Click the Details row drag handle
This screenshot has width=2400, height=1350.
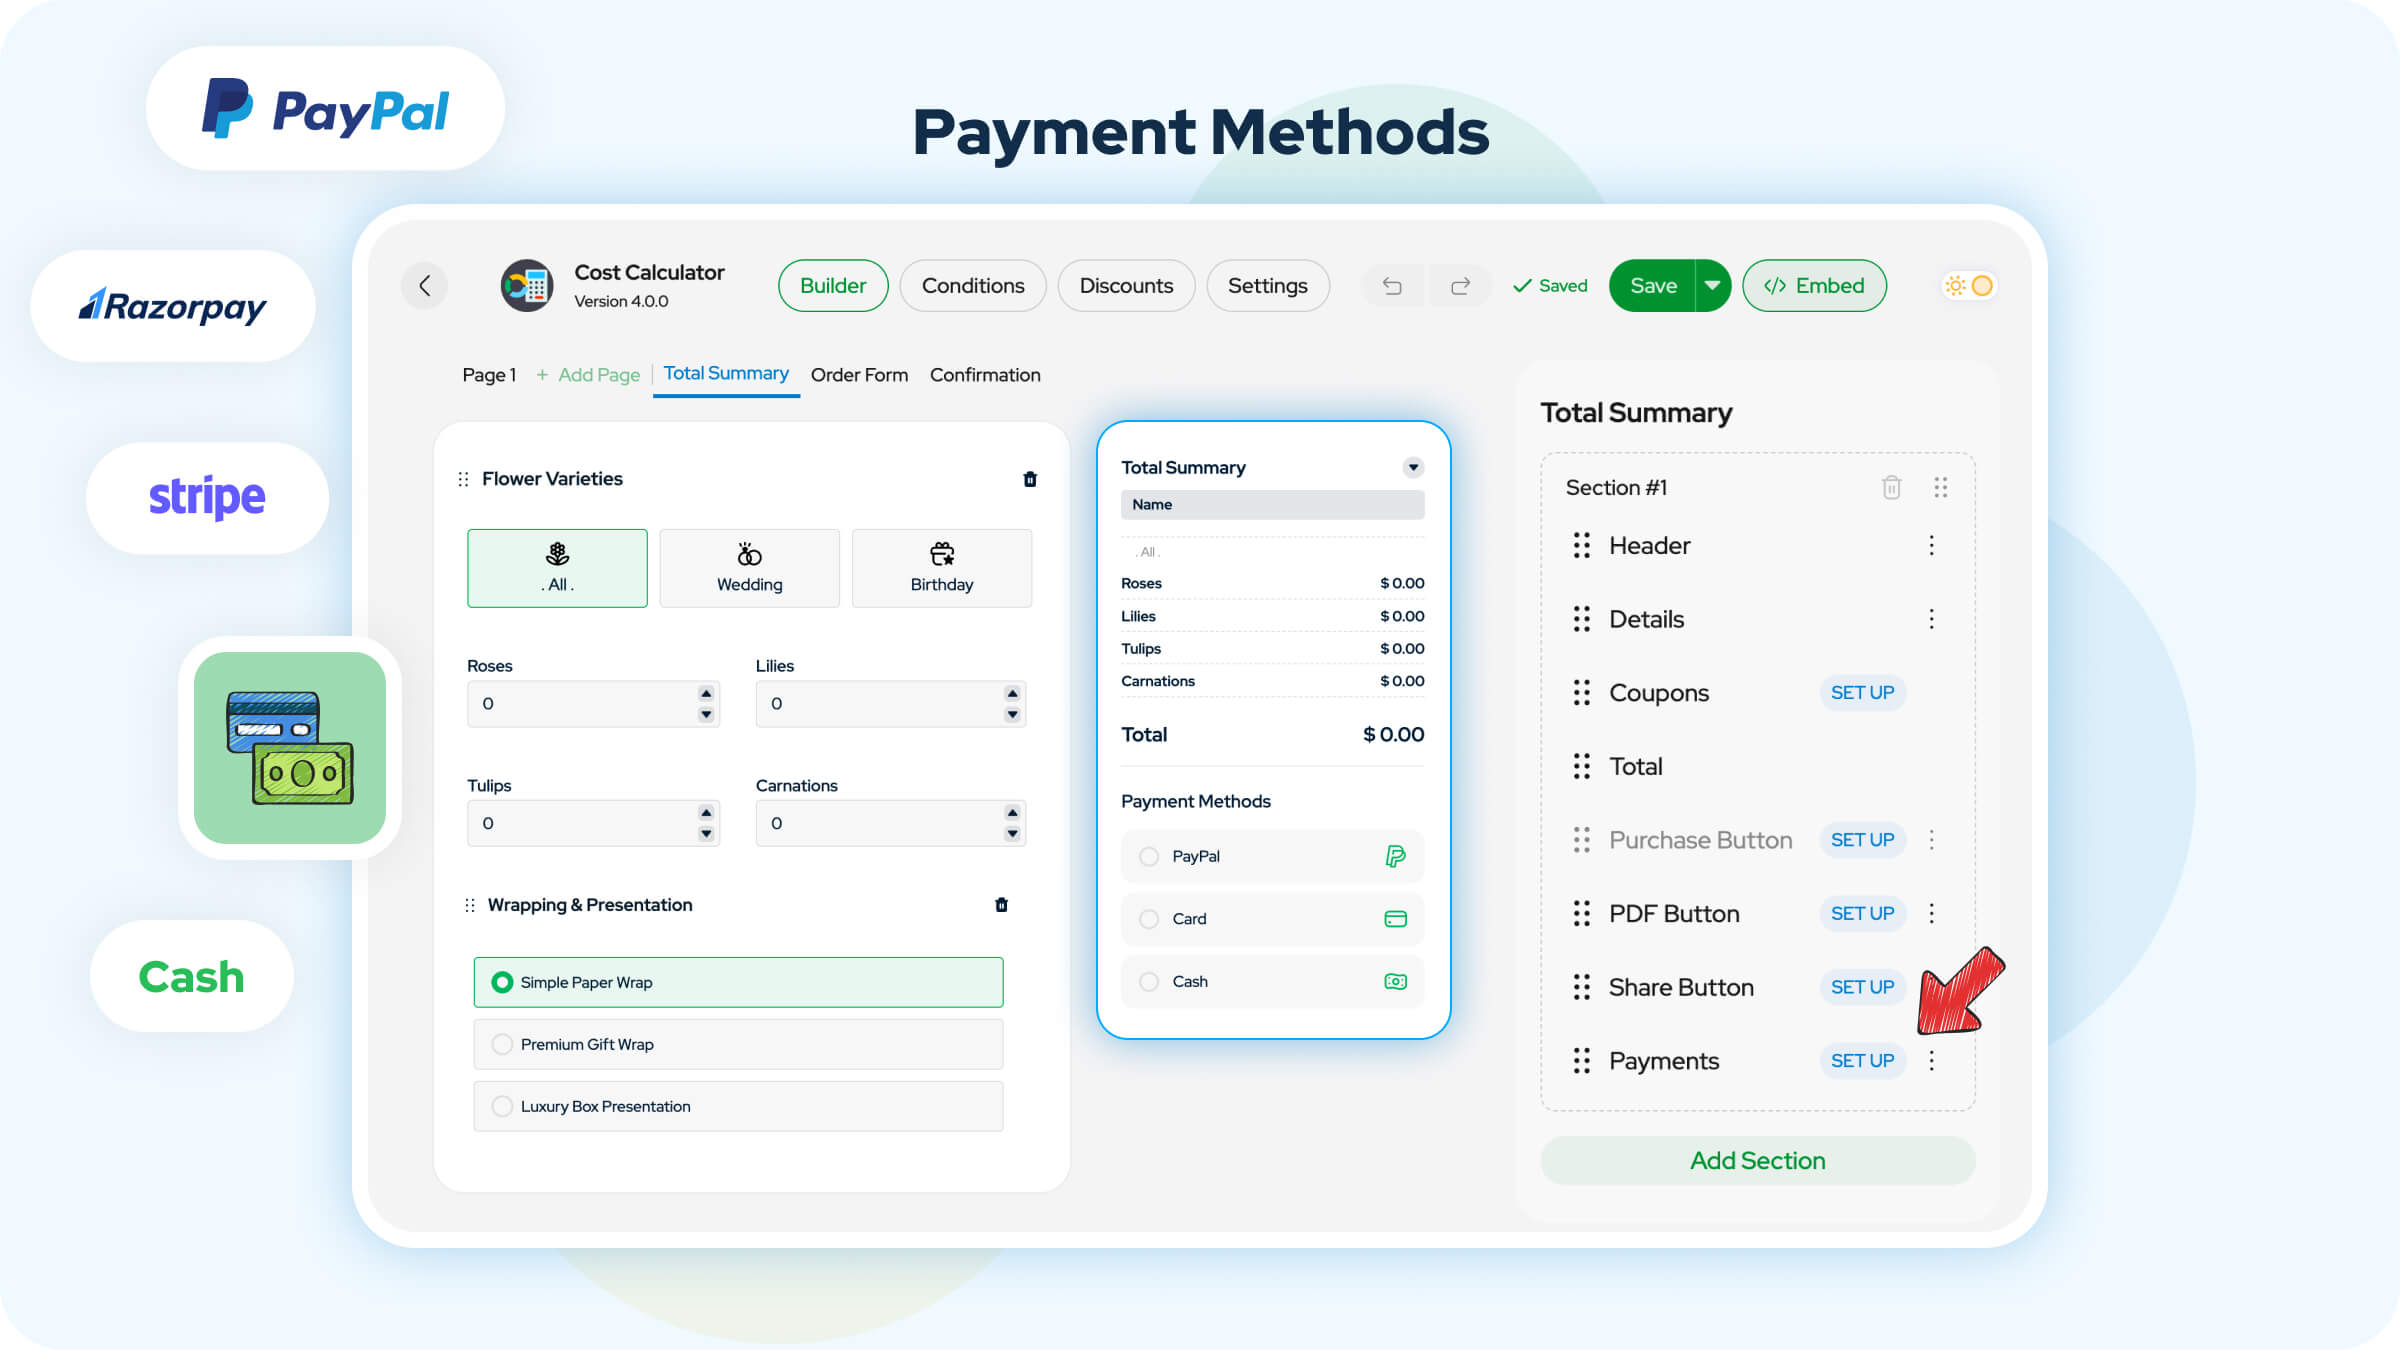pos(1581,619)
